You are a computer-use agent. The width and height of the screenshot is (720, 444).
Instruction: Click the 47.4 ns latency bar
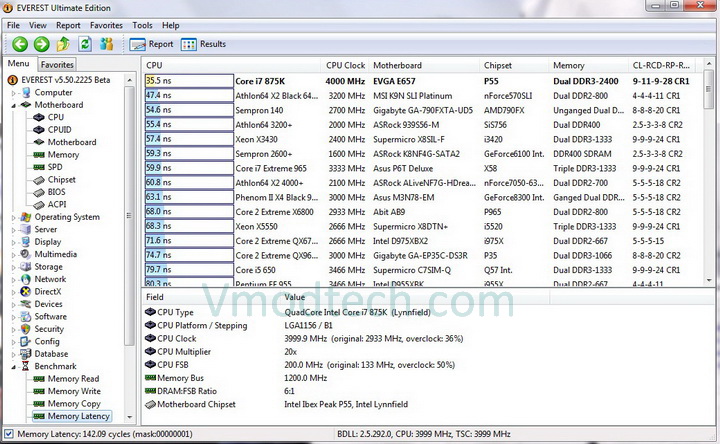tap(189, 96)
